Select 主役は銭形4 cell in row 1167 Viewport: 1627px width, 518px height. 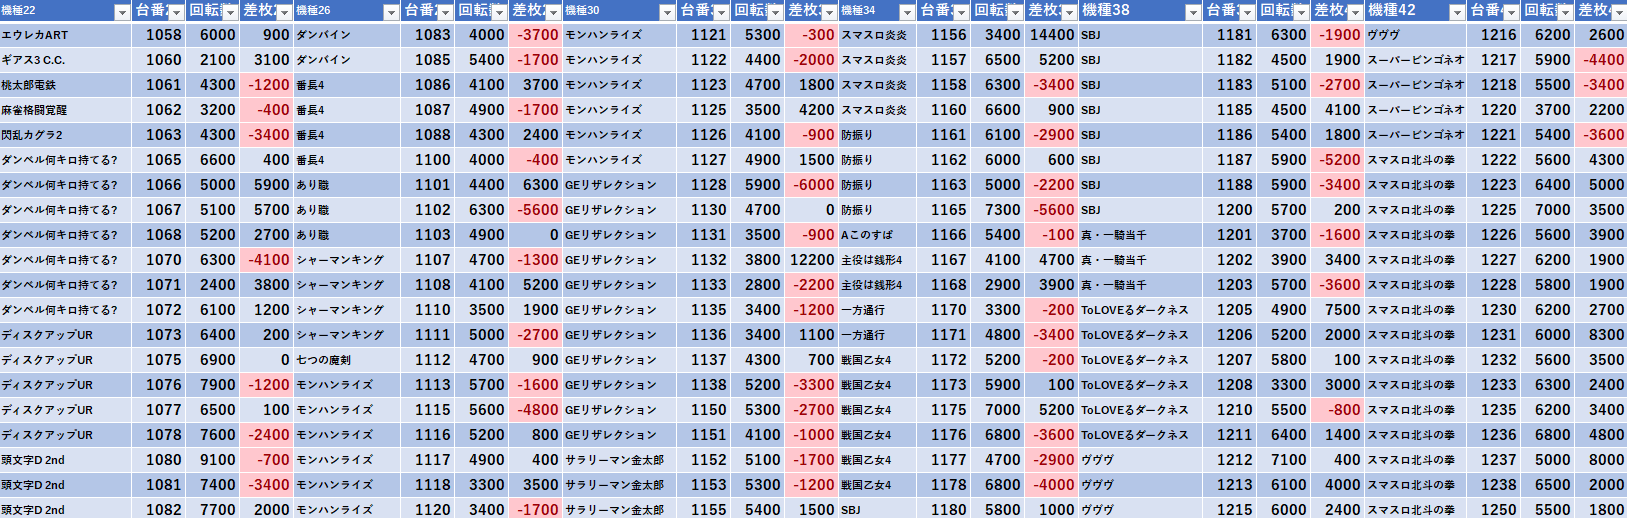(x=878, y=260)
